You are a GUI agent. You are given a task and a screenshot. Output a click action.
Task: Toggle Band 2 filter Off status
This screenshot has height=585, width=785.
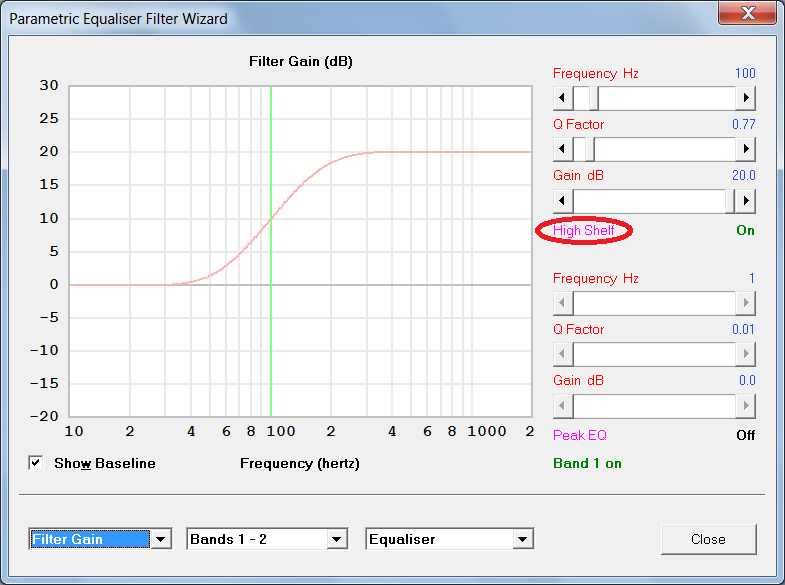click(745, 435)
